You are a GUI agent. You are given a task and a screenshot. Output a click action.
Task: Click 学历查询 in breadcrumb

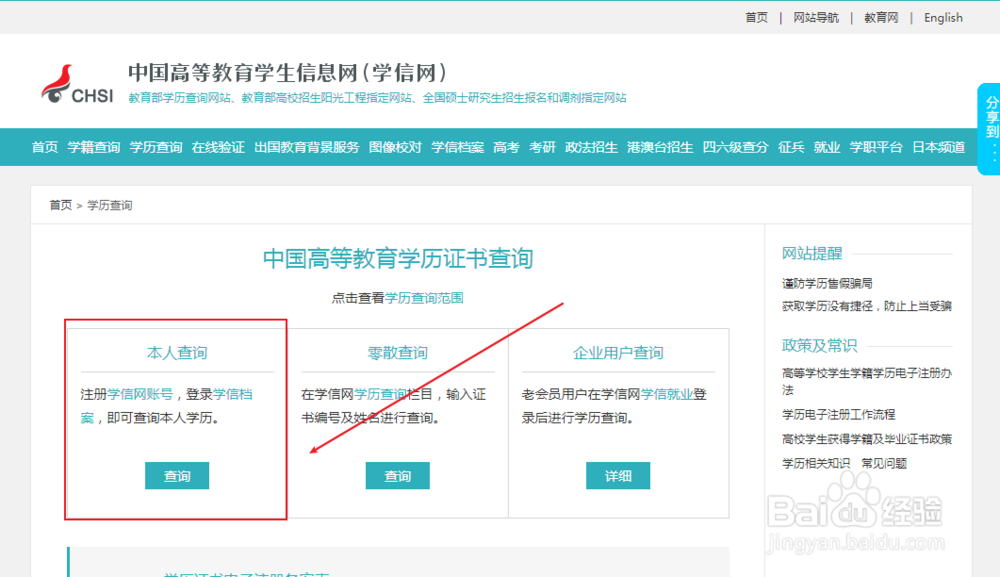pyautogui.click(x=110, y=205)
